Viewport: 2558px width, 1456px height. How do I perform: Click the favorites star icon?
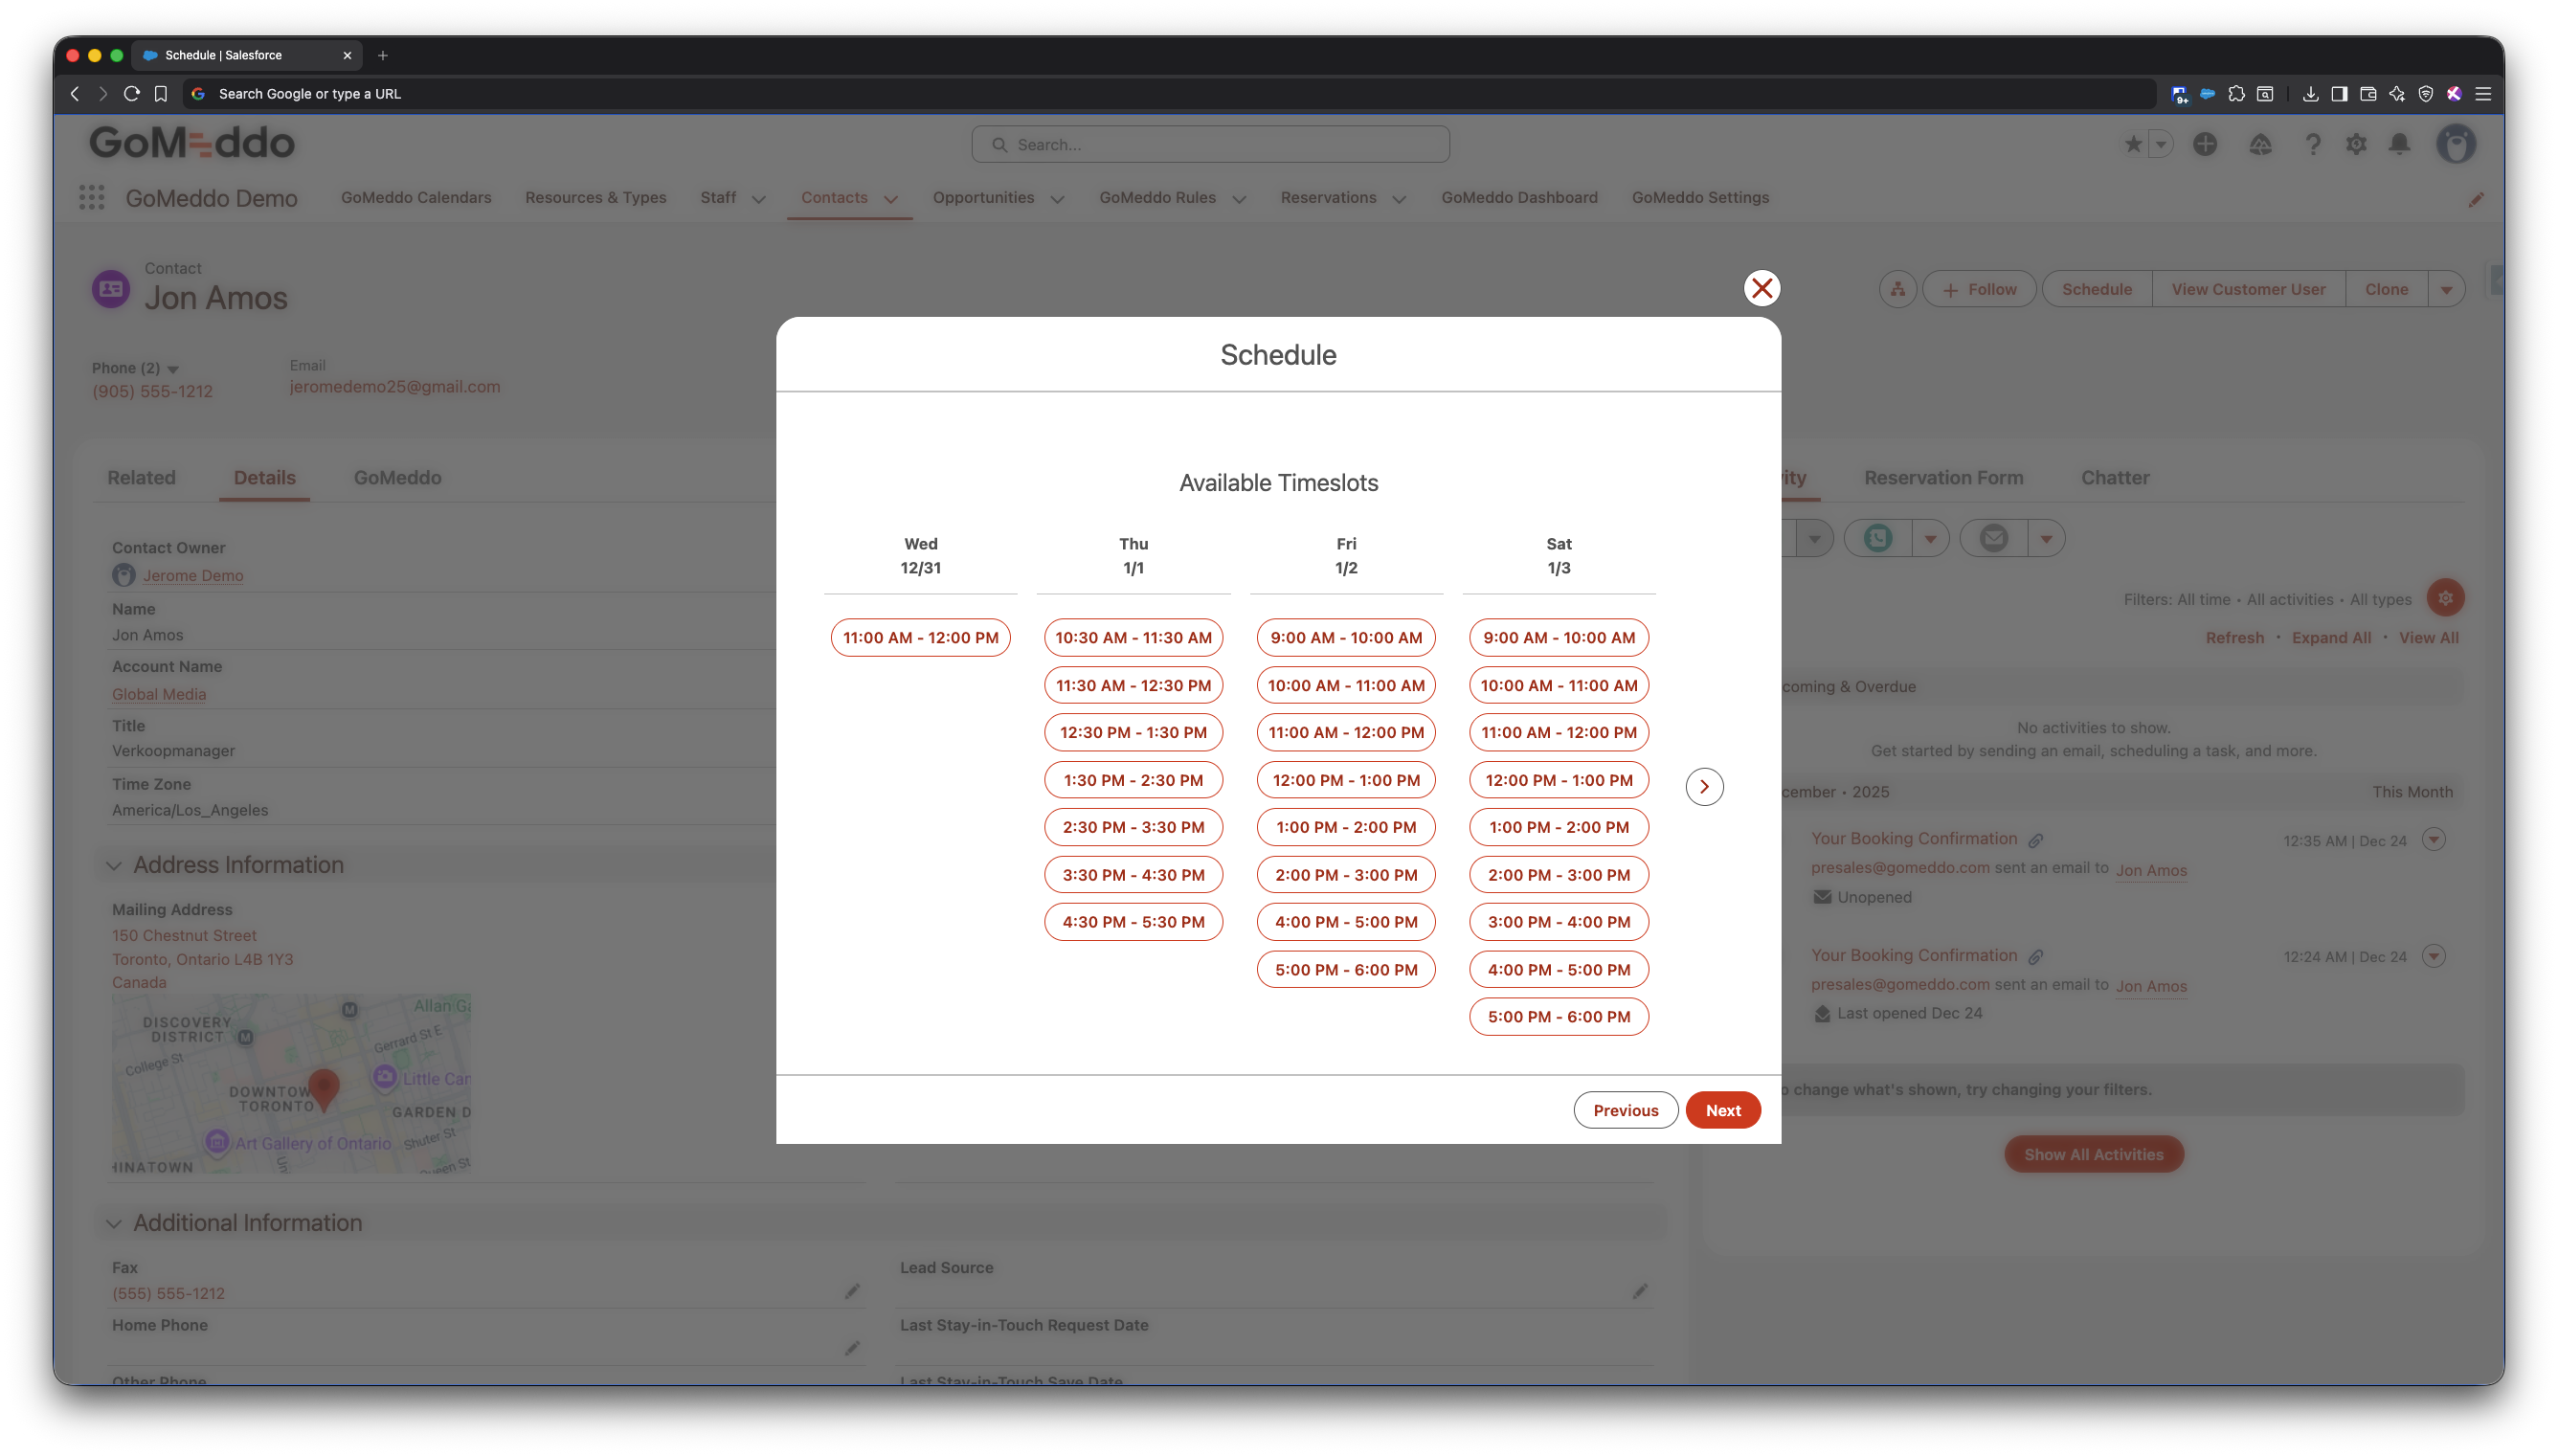pos(2133,145)
